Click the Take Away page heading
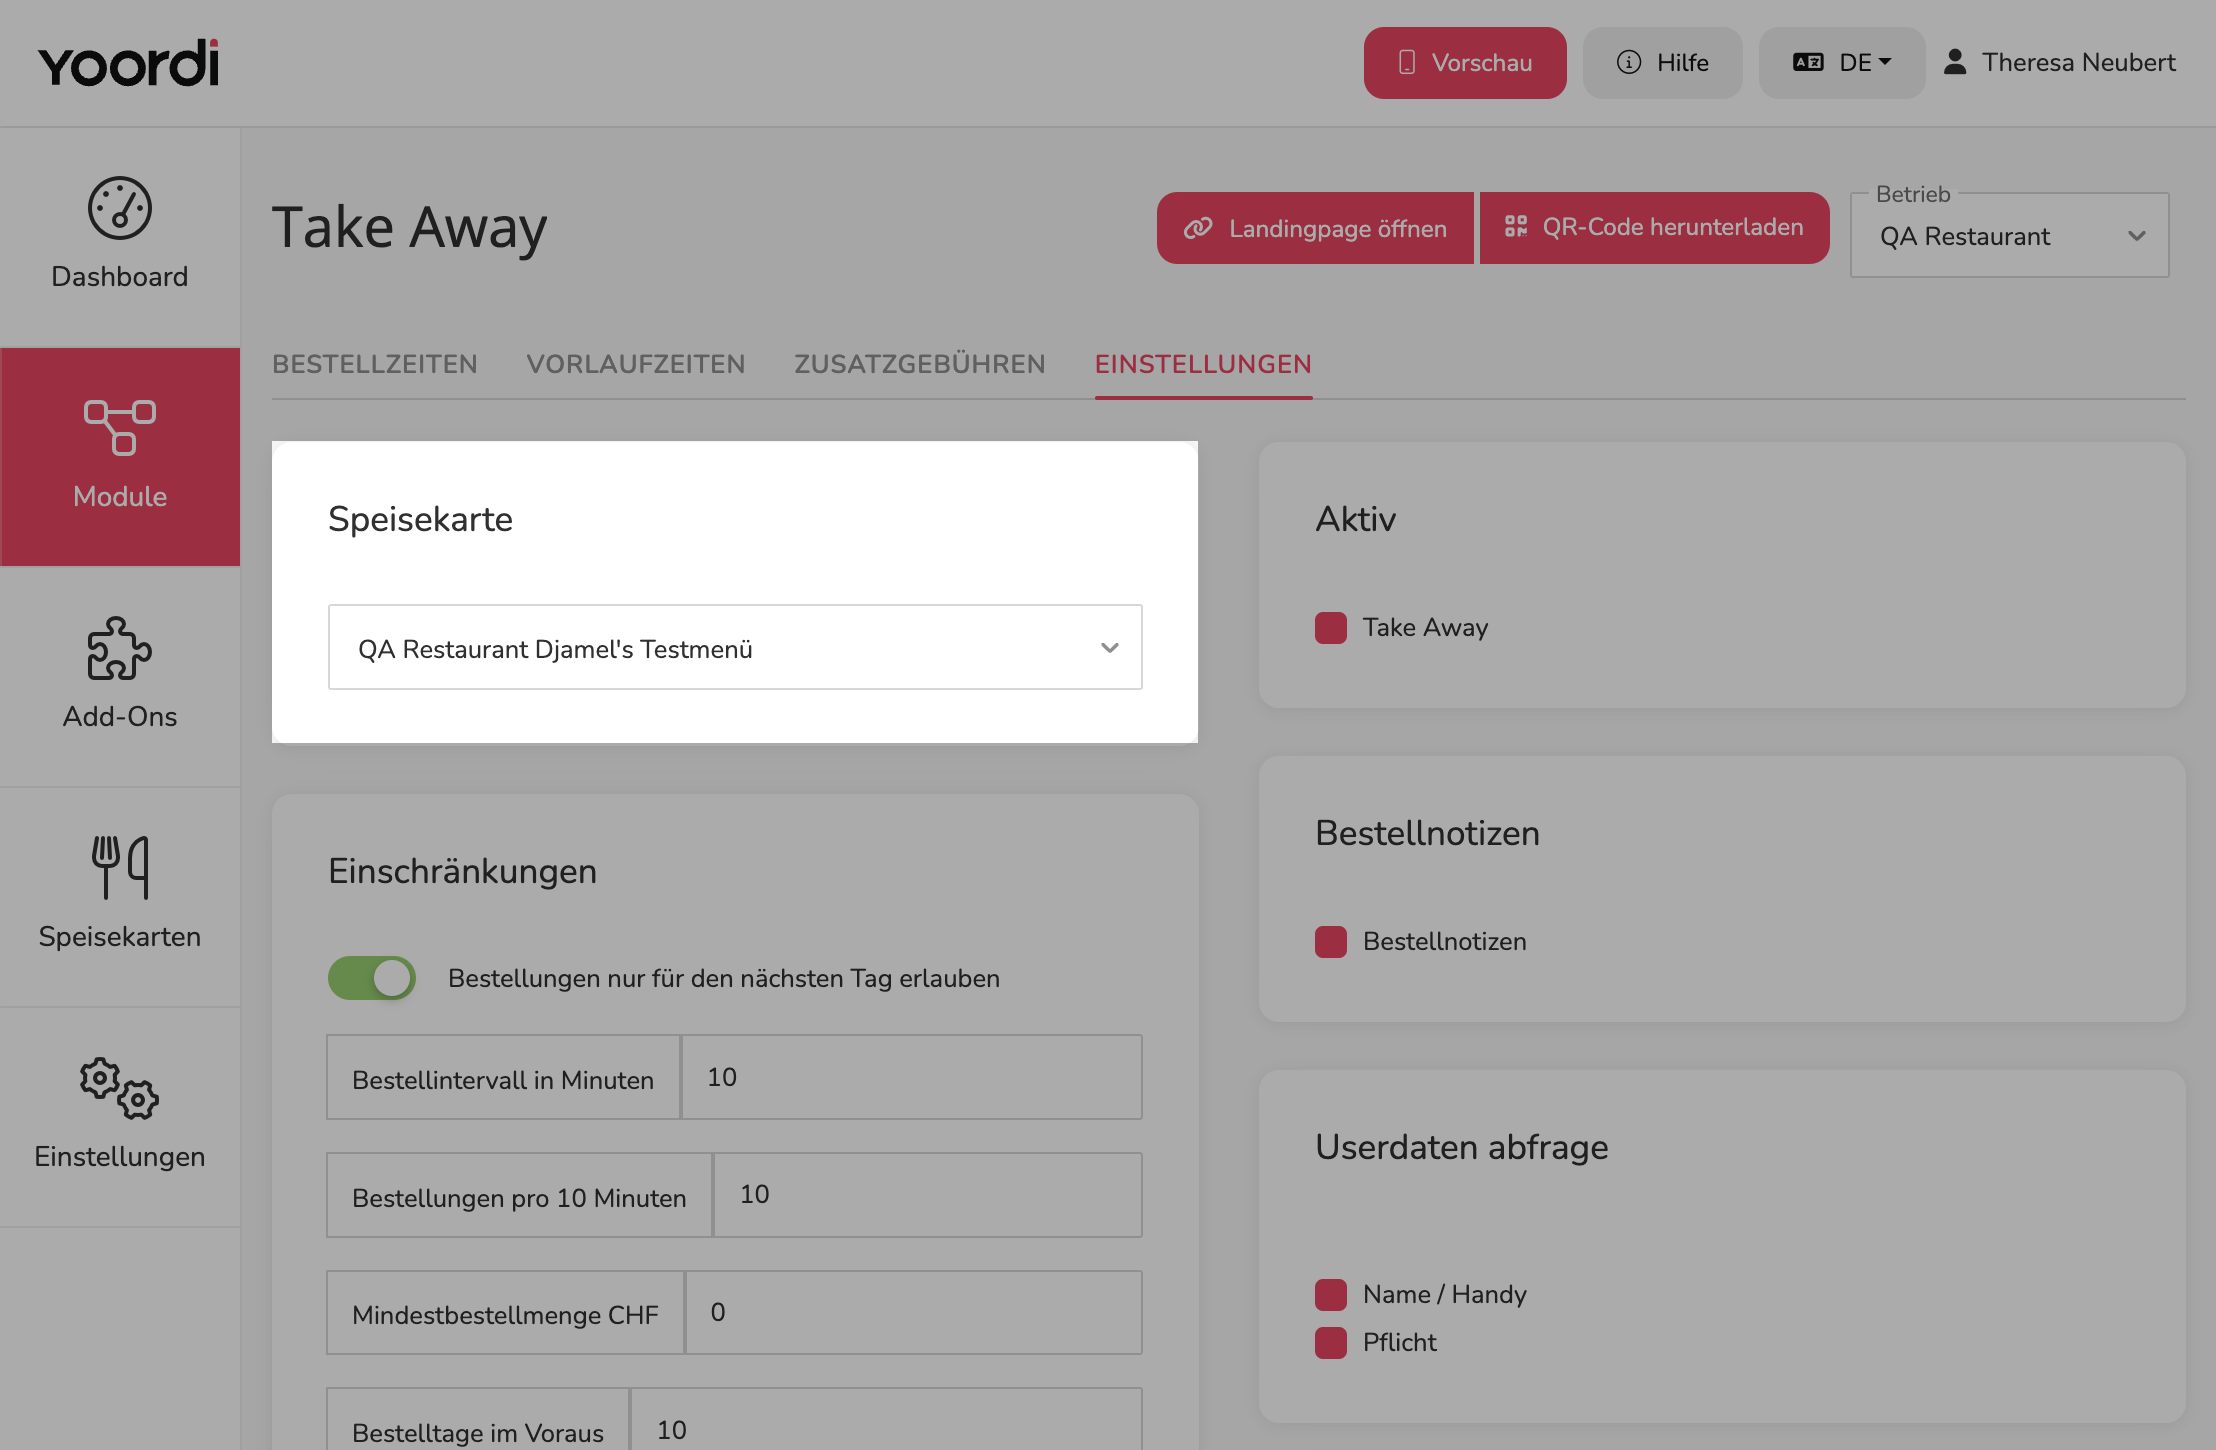The image size is (2216, 1450). coord(410,228)
